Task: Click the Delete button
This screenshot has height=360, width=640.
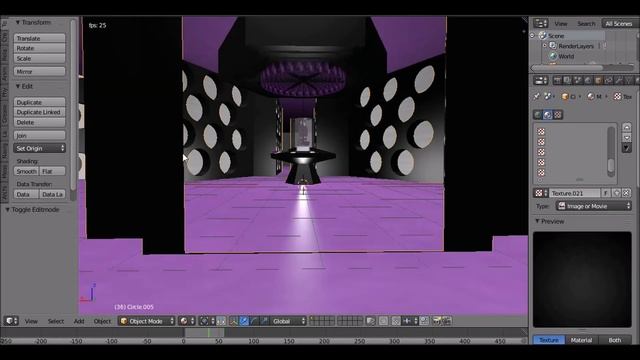Action: pos(40,122)
